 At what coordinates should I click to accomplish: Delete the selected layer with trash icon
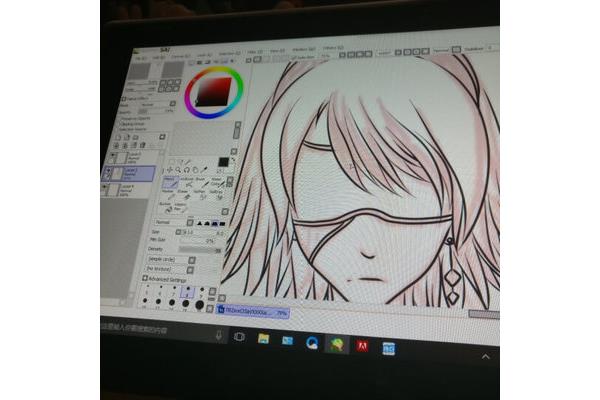(x=142, y=145)
